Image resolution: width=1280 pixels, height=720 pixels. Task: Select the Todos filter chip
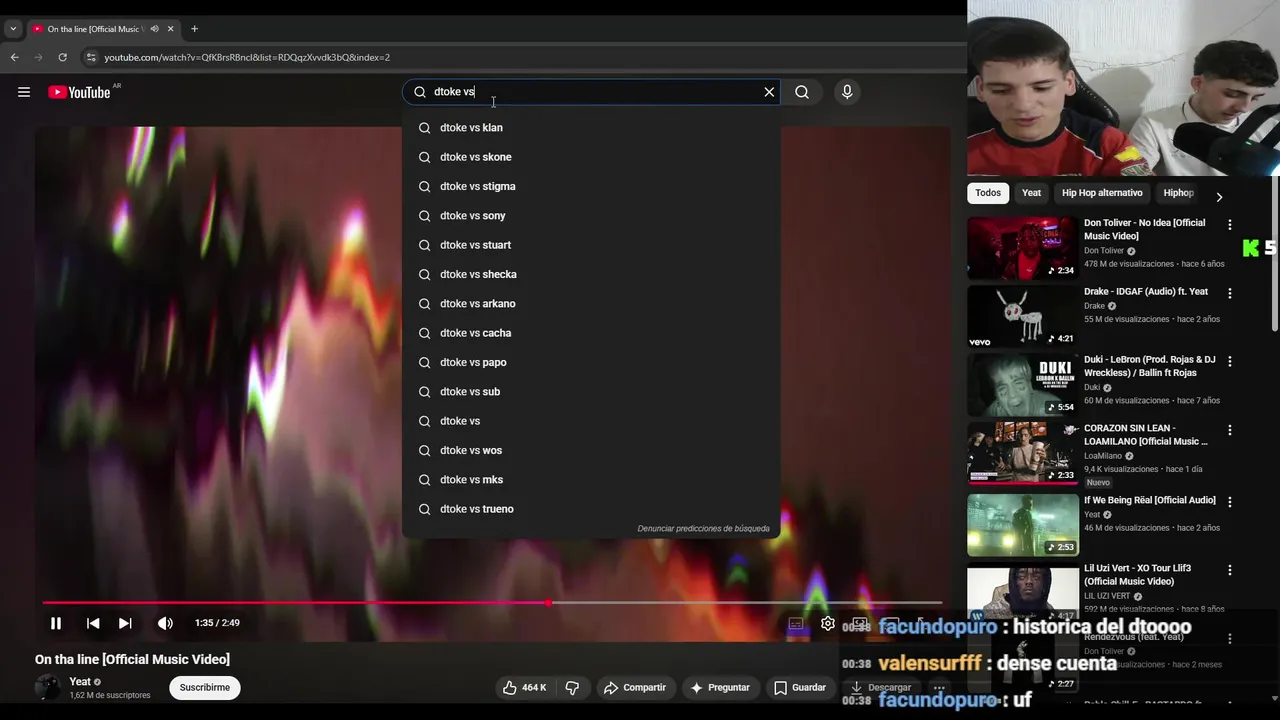tap(988, 193)
